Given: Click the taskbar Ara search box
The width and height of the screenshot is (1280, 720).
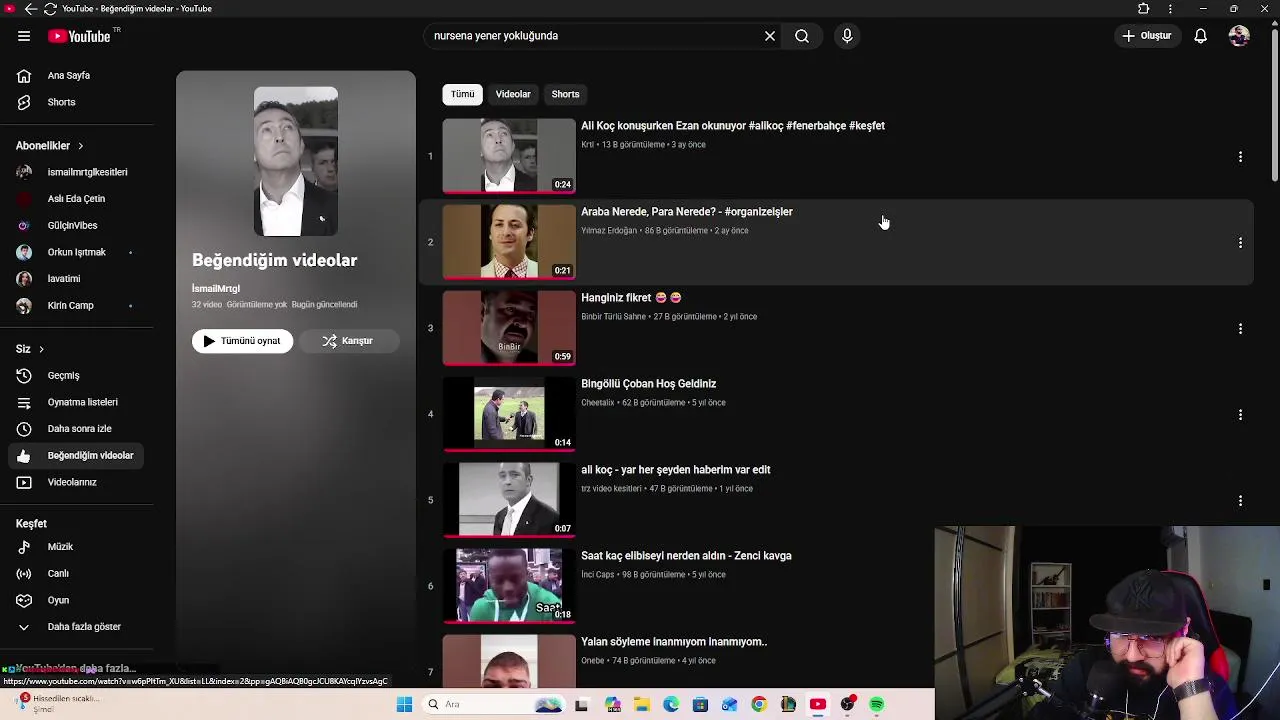Looking at the screenshot, I should 494,705.
